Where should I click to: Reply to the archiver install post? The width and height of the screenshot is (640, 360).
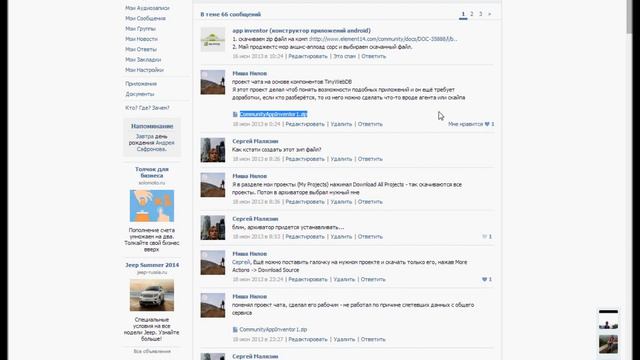370,237
